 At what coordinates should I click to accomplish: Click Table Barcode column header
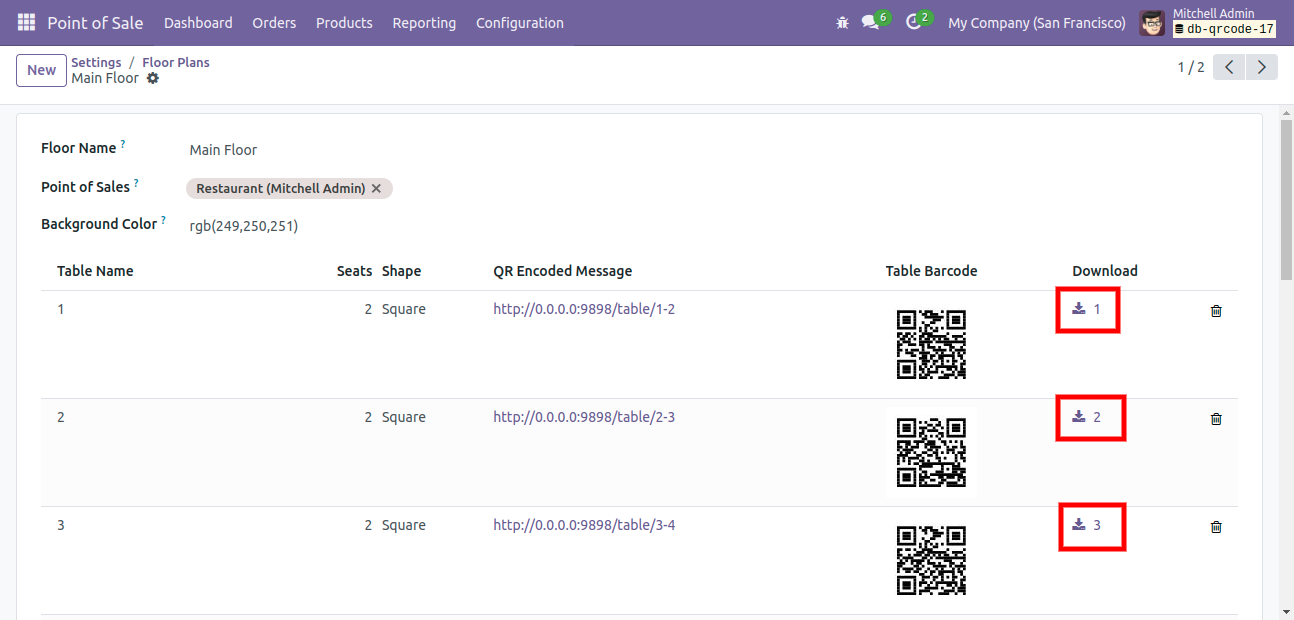click(931, 271)
